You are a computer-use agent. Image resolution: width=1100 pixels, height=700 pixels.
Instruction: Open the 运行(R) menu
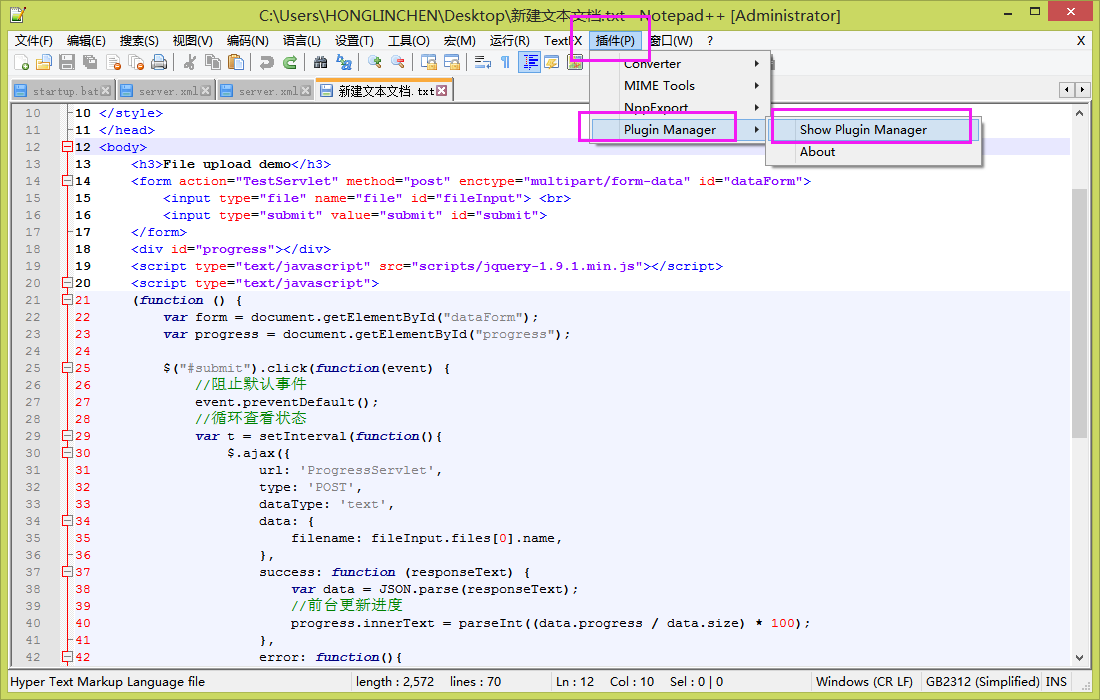coord(510,41)
